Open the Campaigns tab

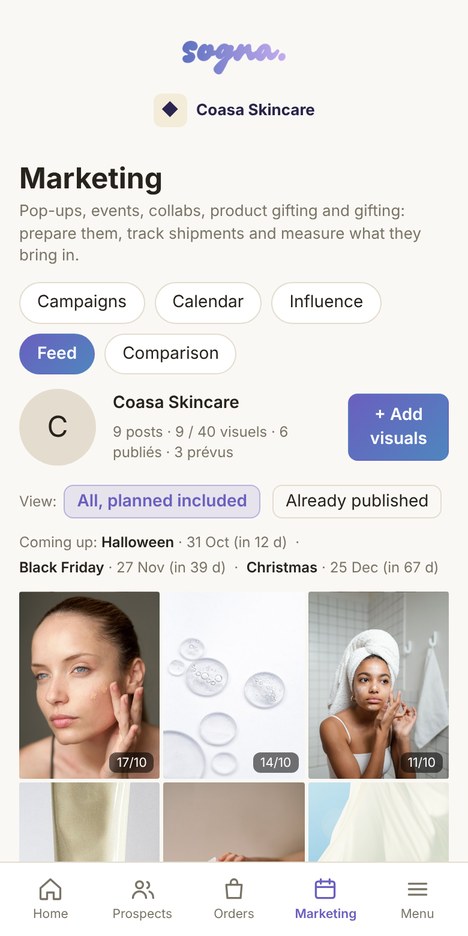pyautogui.click(x=82, y=303)
